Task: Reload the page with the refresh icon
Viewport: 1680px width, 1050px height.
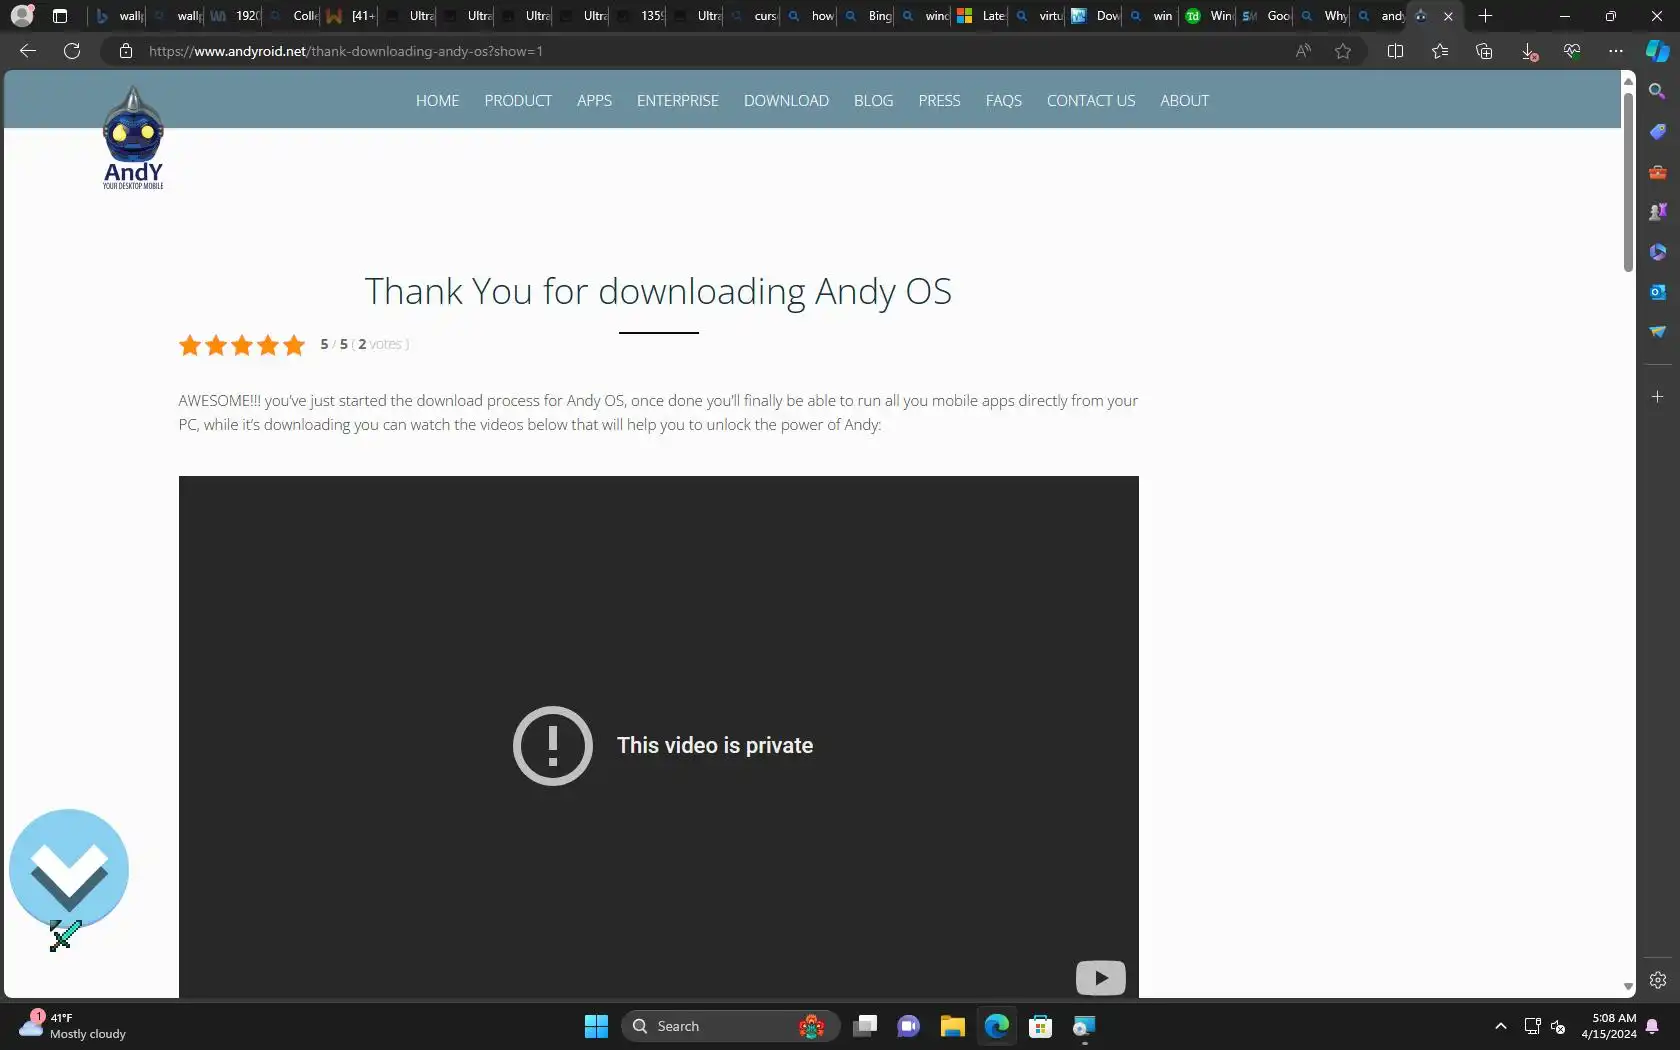Action: coord(72,51)
